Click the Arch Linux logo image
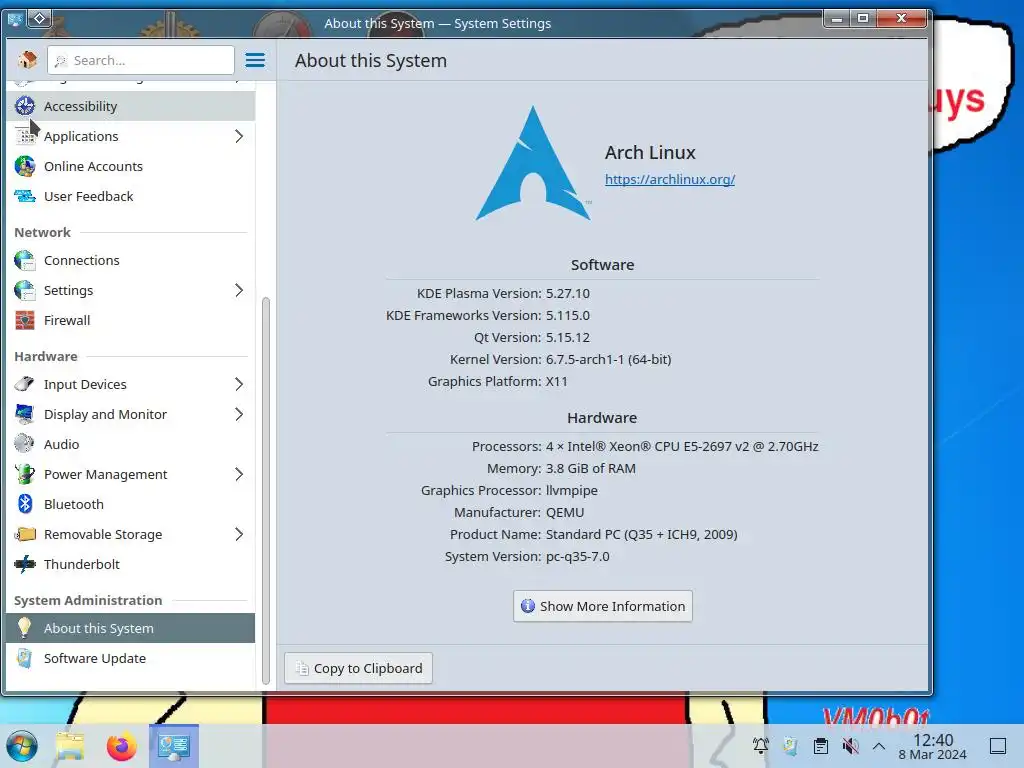The width and height of the screenshot is (1024, 768). 534,163
